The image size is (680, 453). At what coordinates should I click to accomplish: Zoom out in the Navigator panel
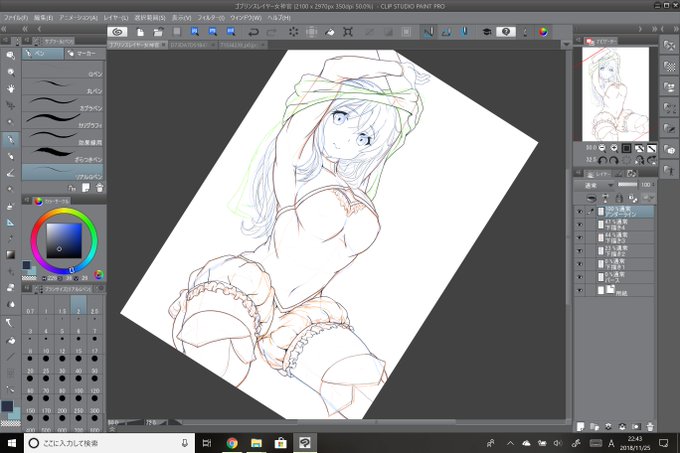602,148
